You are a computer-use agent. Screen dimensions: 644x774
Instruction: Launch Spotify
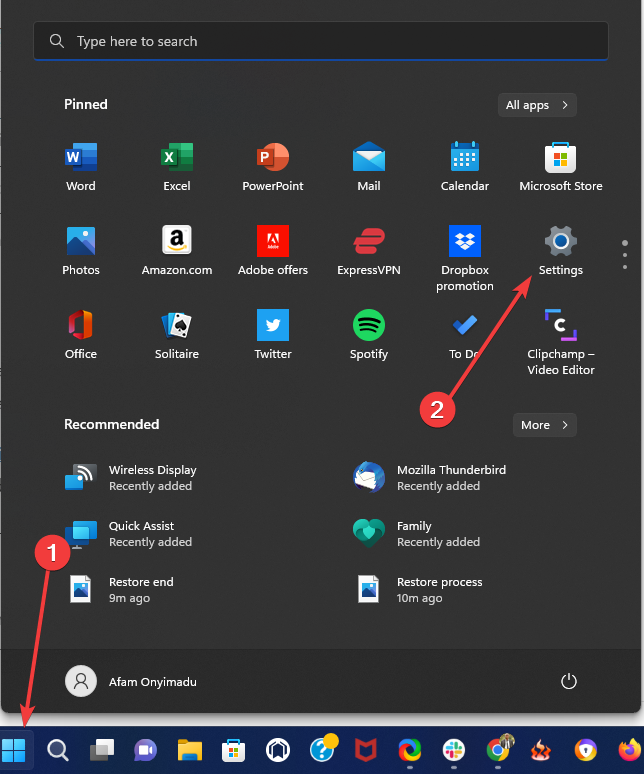coord(369,335)
